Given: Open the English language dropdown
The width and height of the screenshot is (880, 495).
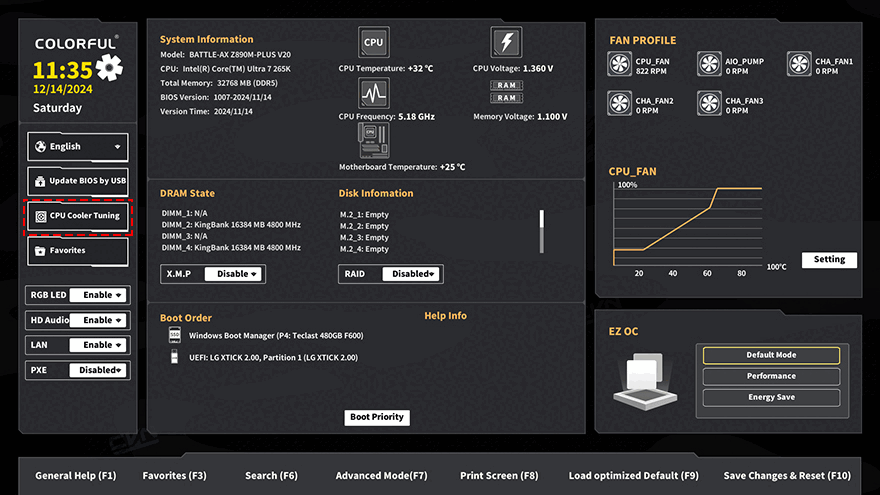Looking at the screenshot, I should 77,146.
